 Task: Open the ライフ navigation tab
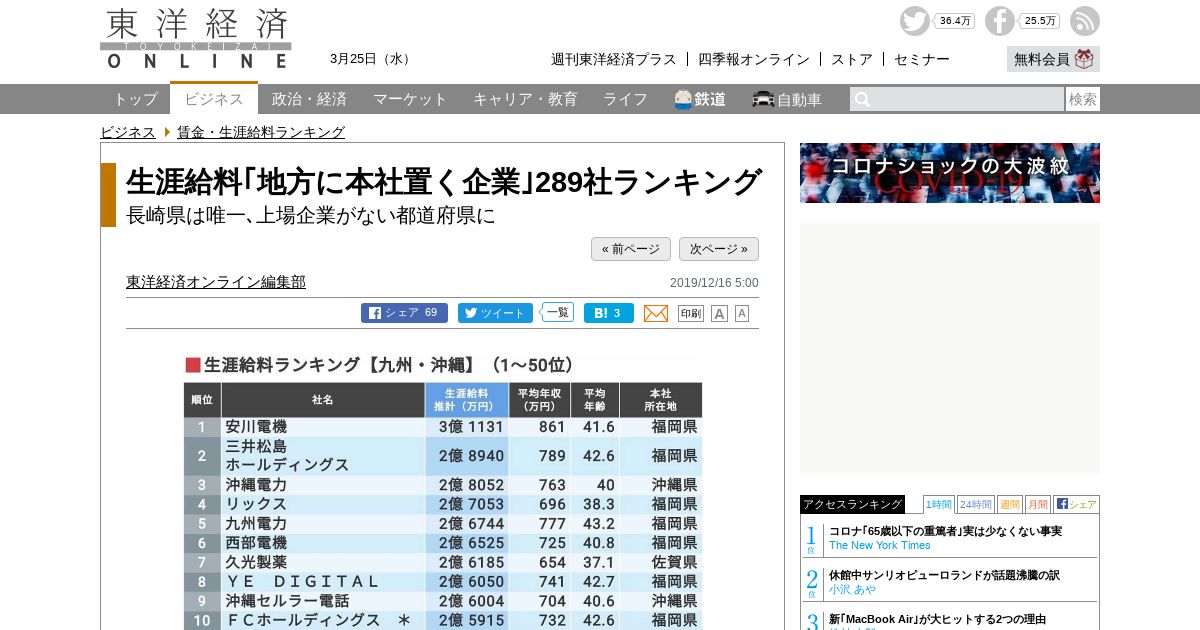[625, 99]
